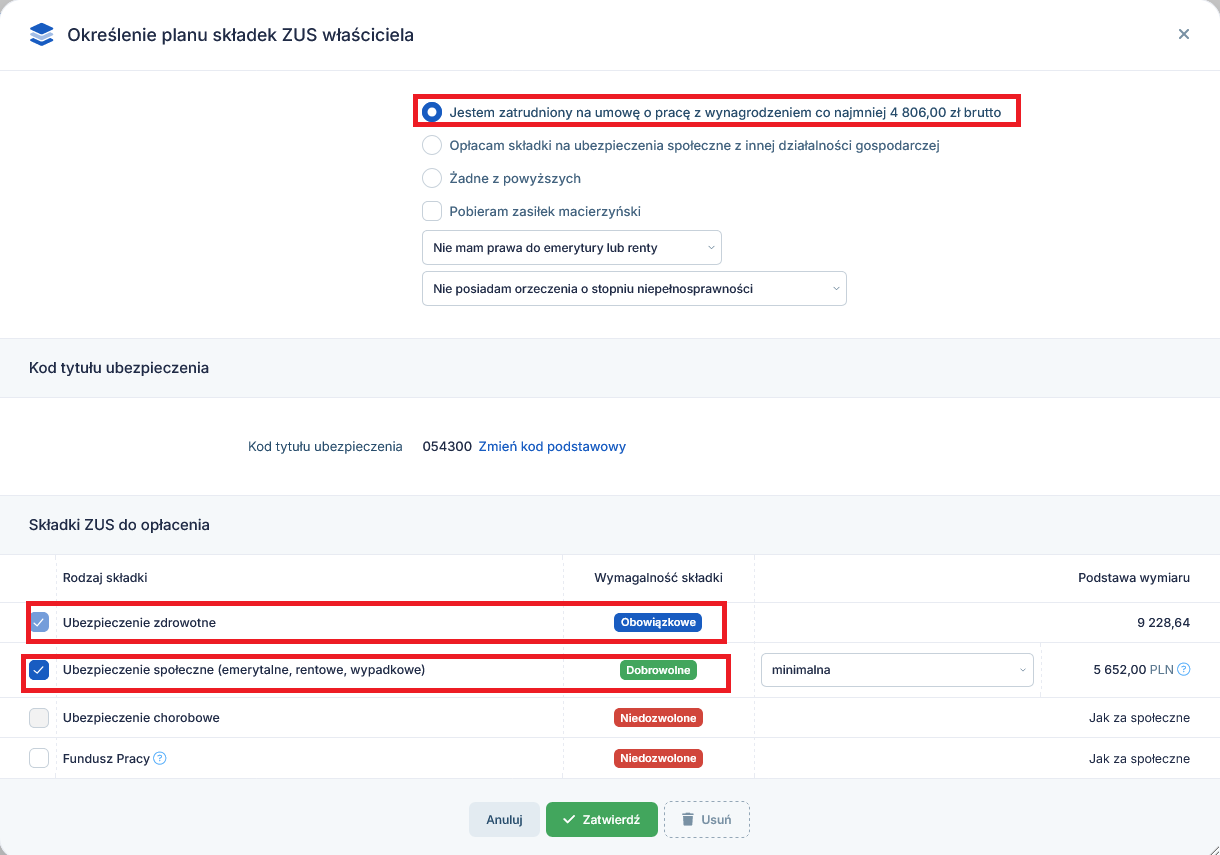Image resolution: width=1220 pixels, height=855 pixels.
Task: Click the Obowiązkowe badge for health insurance
Action: pyautogui.click(x=657, y=622)
